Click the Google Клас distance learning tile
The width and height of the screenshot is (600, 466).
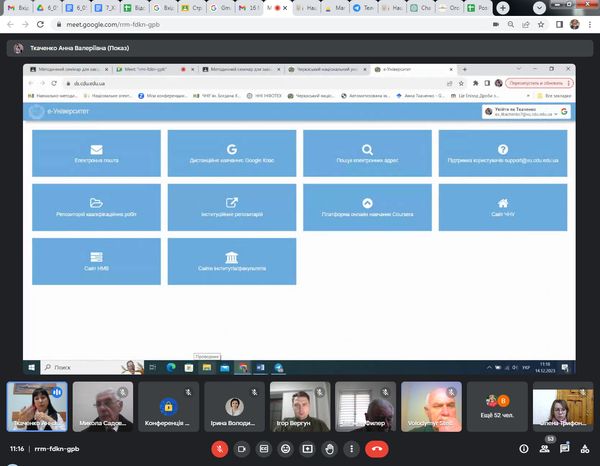232,153
